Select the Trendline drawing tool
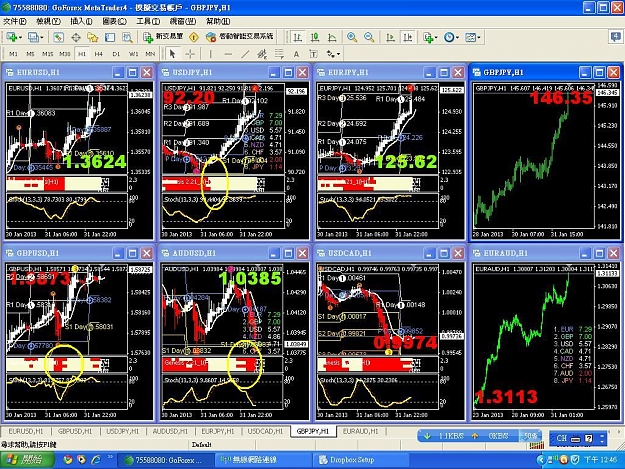This screenshot has height=469, width=625. 245,54
